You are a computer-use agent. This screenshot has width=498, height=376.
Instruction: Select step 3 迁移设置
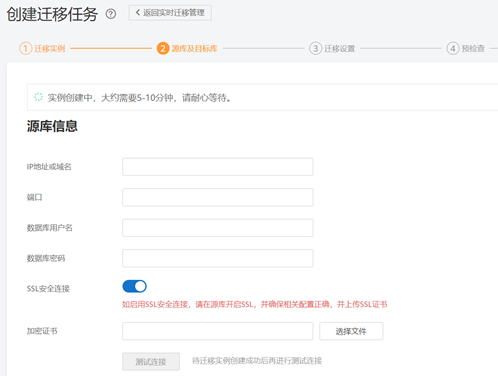332,48
